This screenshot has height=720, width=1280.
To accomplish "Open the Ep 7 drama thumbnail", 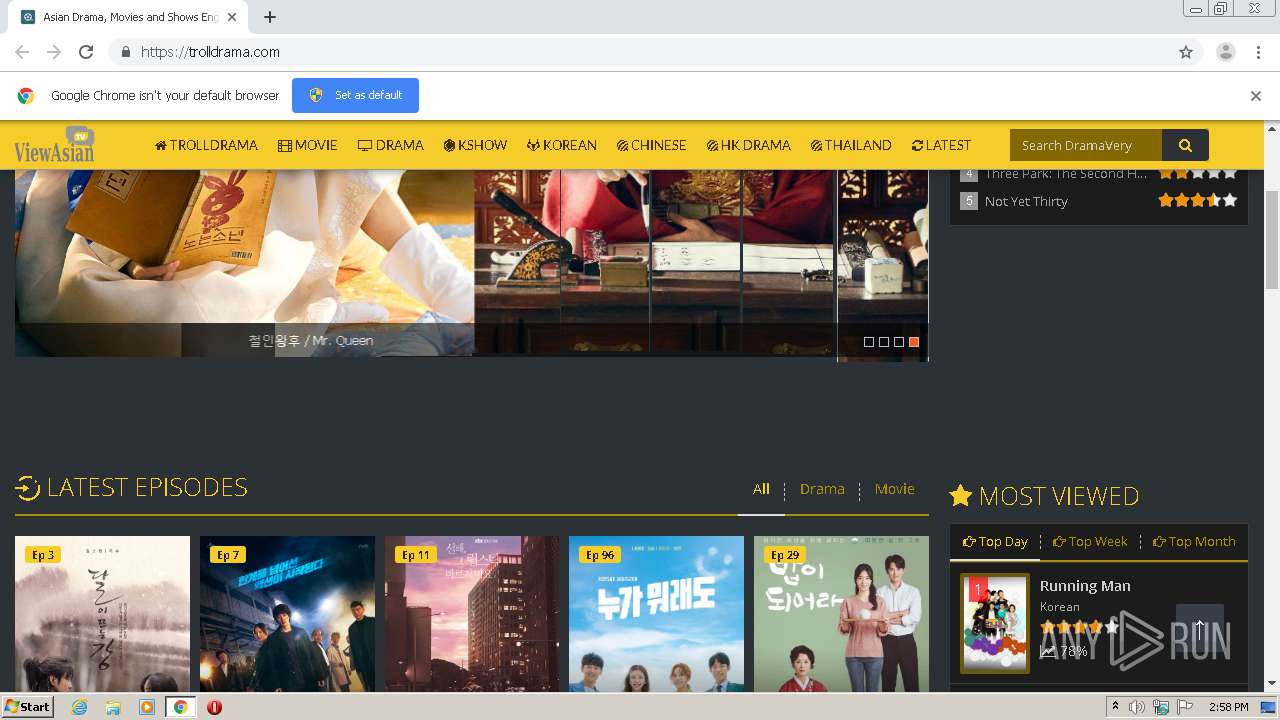I will [x=287, y=614].
